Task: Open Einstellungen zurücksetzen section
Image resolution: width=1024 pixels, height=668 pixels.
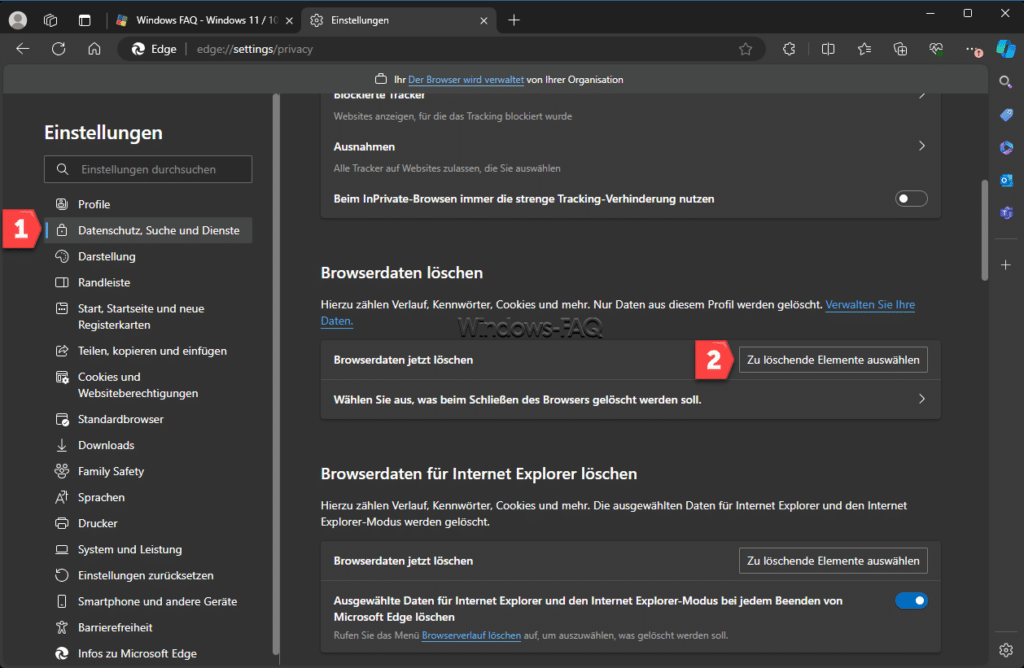Action: point(149,575)
